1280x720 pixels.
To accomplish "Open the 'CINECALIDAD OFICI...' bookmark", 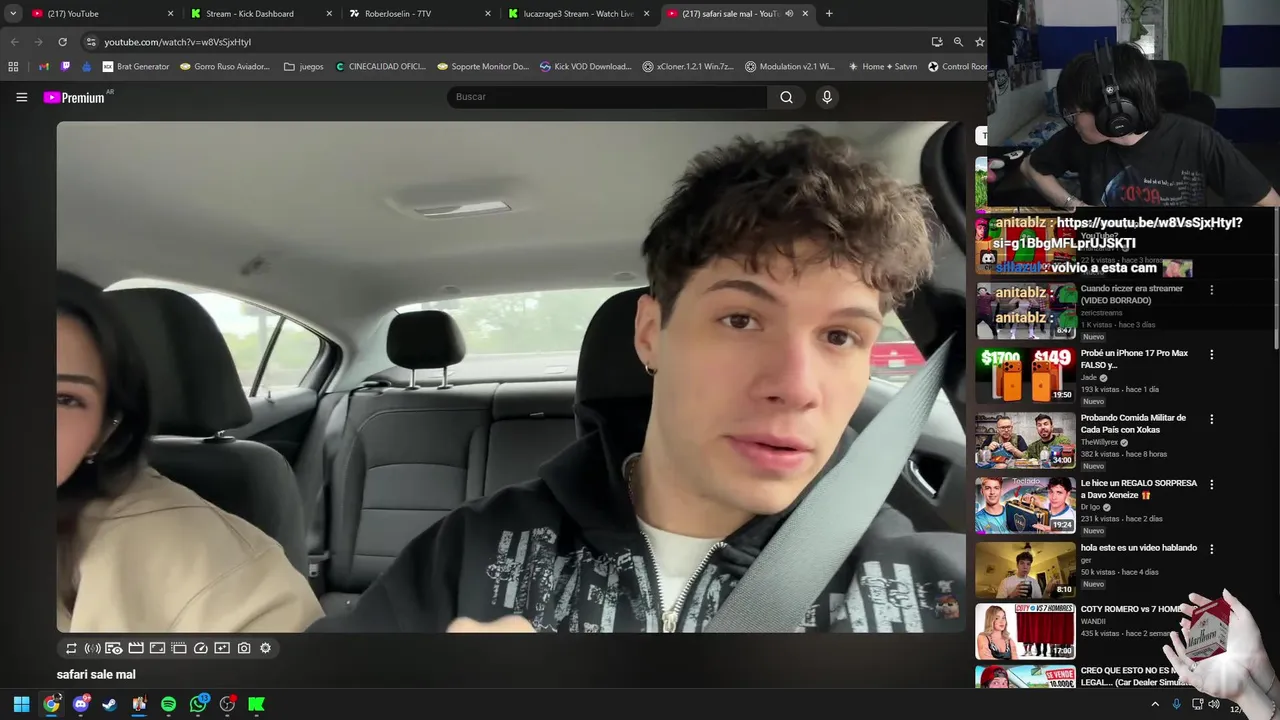I will point(381,67).
